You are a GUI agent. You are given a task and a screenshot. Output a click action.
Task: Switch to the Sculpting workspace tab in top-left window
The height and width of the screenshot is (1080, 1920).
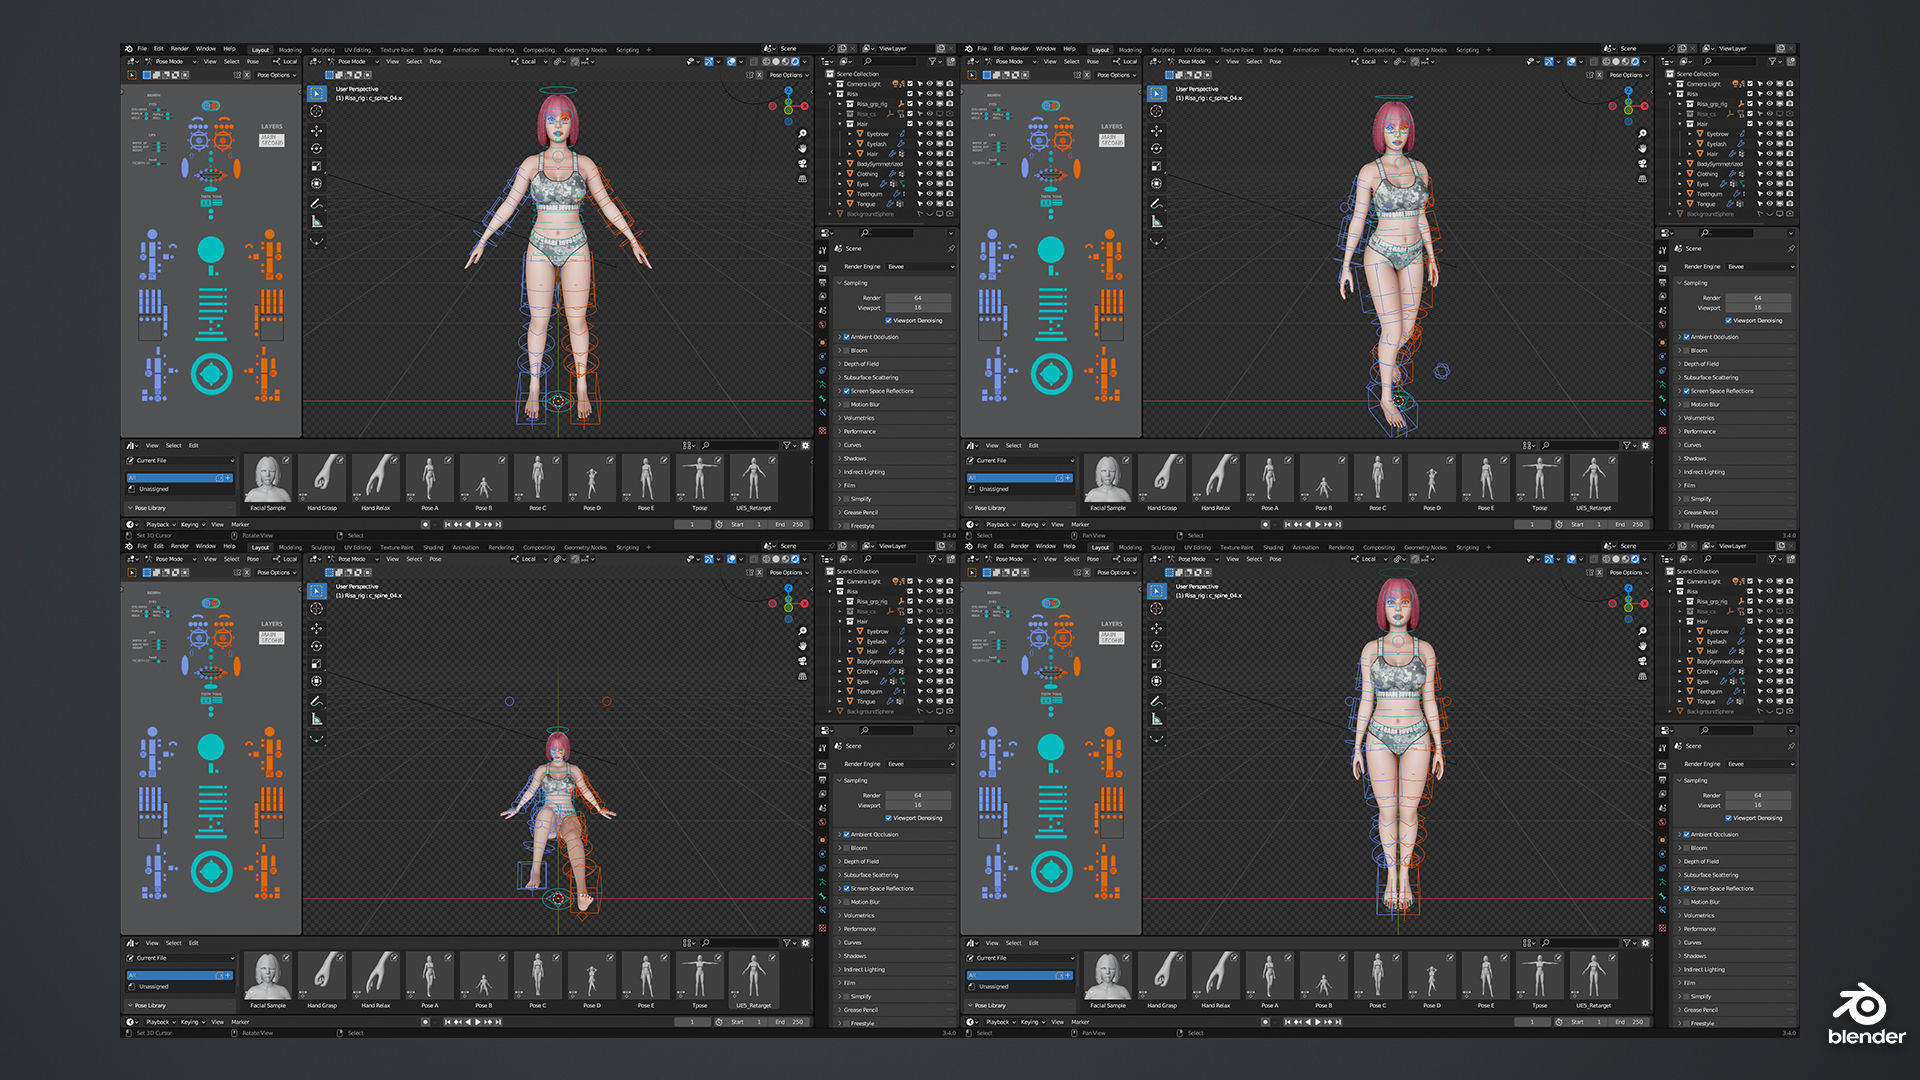323,49
